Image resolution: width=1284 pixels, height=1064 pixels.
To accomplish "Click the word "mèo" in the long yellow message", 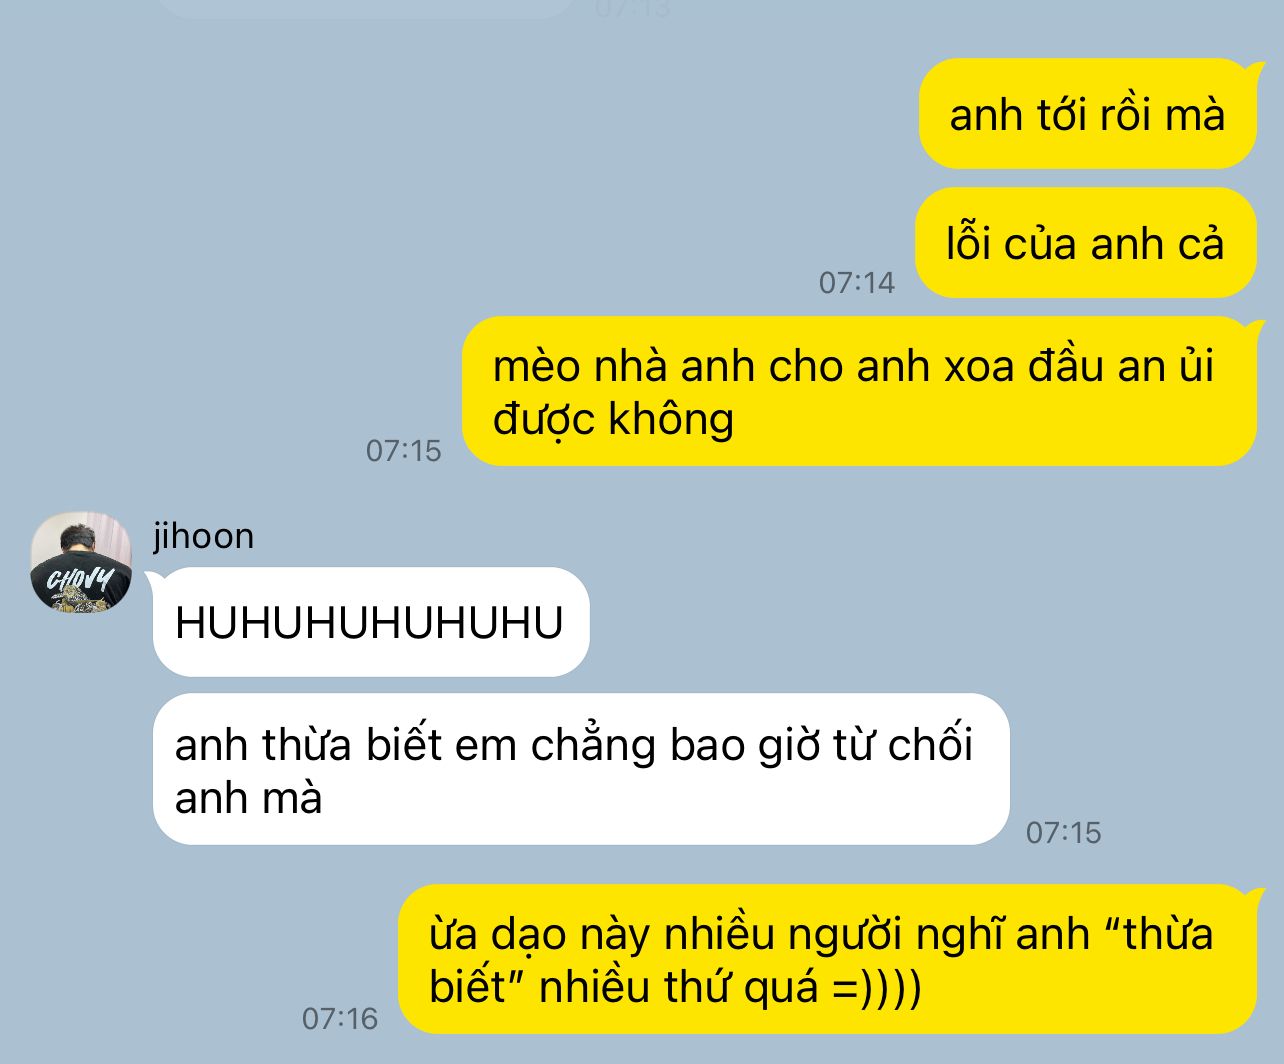I will tap(536, 367).
